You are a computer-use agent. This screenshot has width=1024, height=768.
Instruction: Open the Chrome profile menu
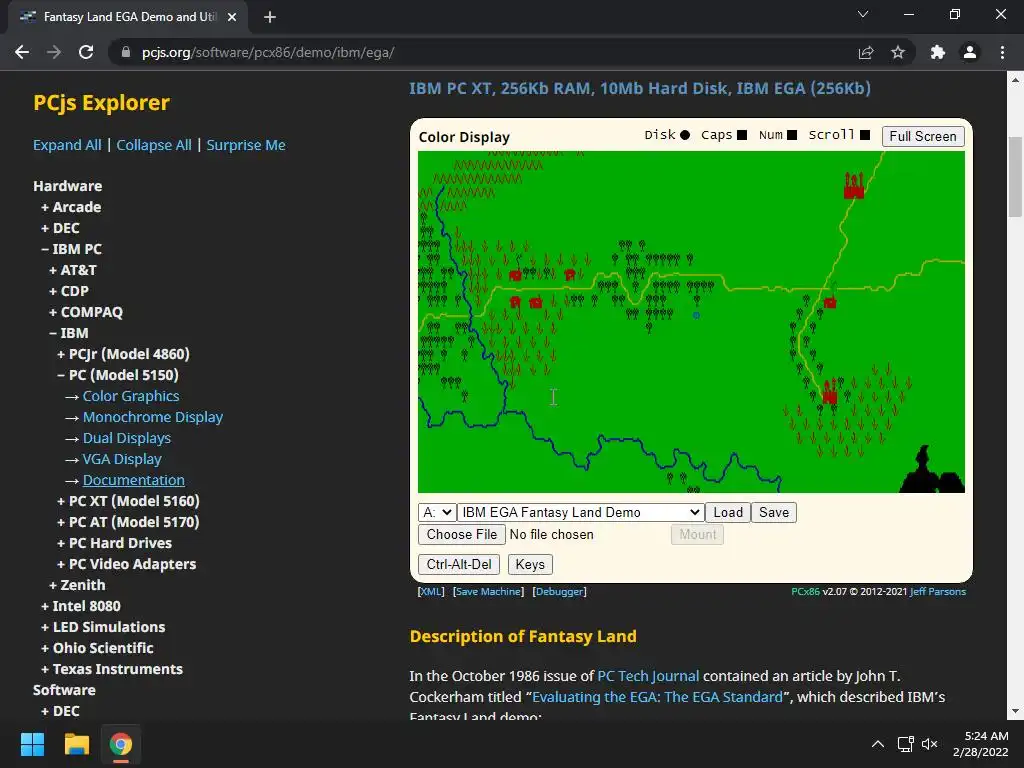pos(970,52)
